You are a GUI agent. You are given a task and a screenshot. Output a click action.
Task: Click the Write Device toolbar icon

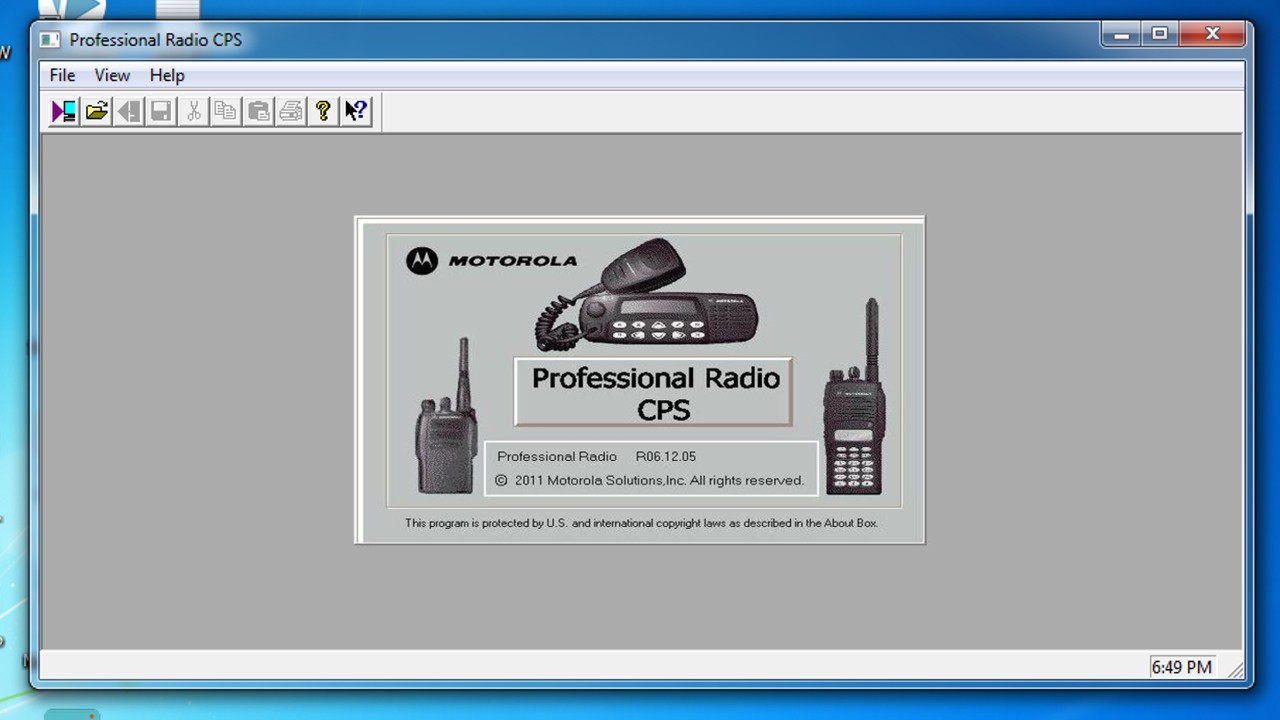129,111
